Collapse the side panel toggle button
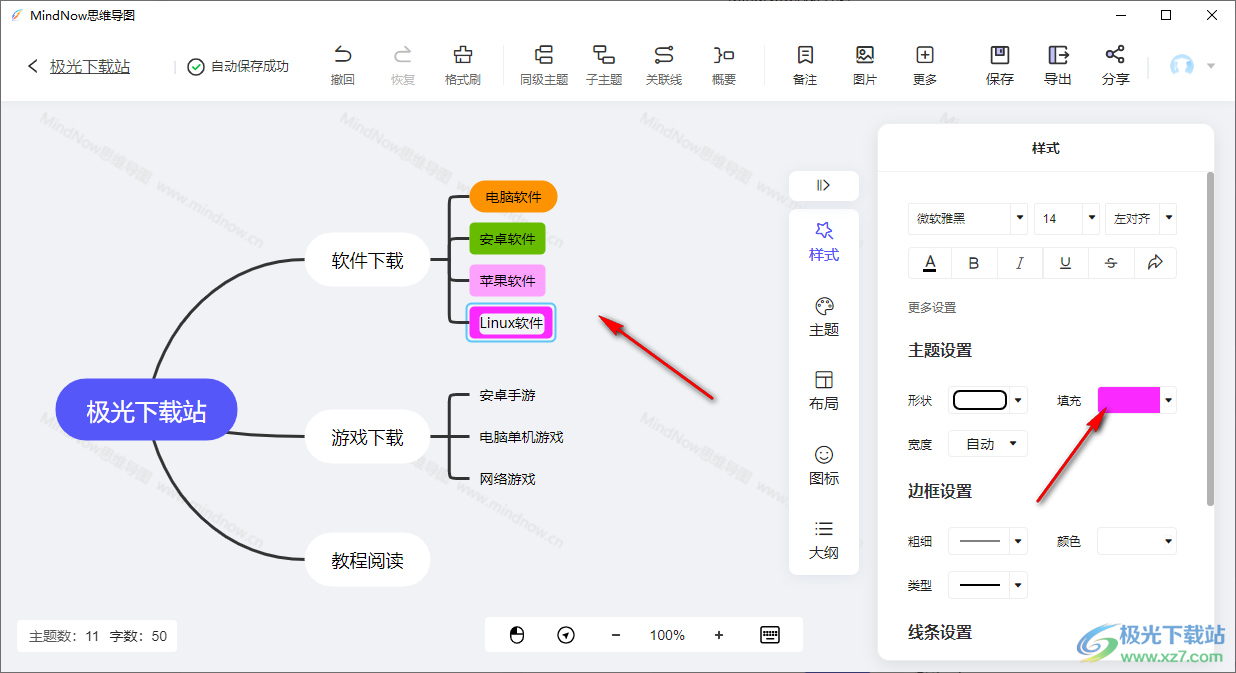Image resolution: width=1236 pixels, height=673 pixels. (824, 185)
